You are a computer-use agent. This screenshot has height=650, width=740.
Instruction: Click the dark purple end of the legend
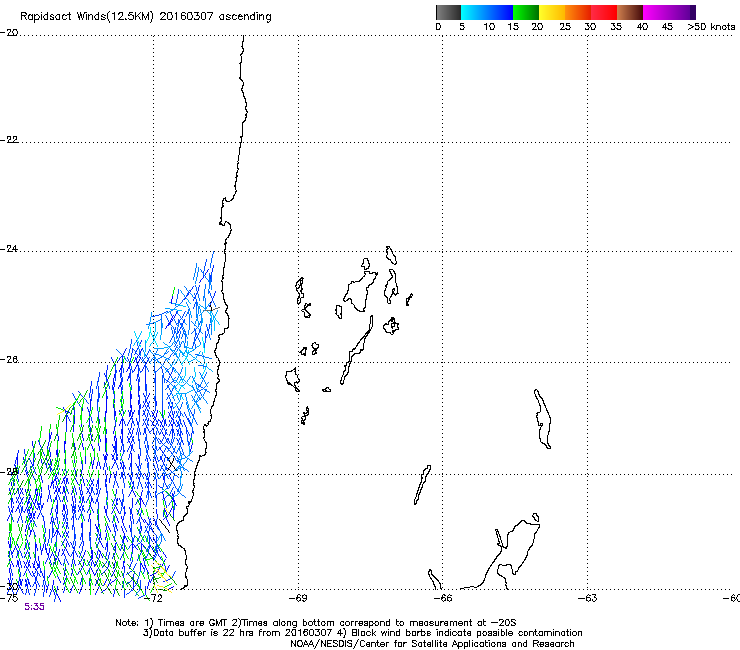coord(692,12)
